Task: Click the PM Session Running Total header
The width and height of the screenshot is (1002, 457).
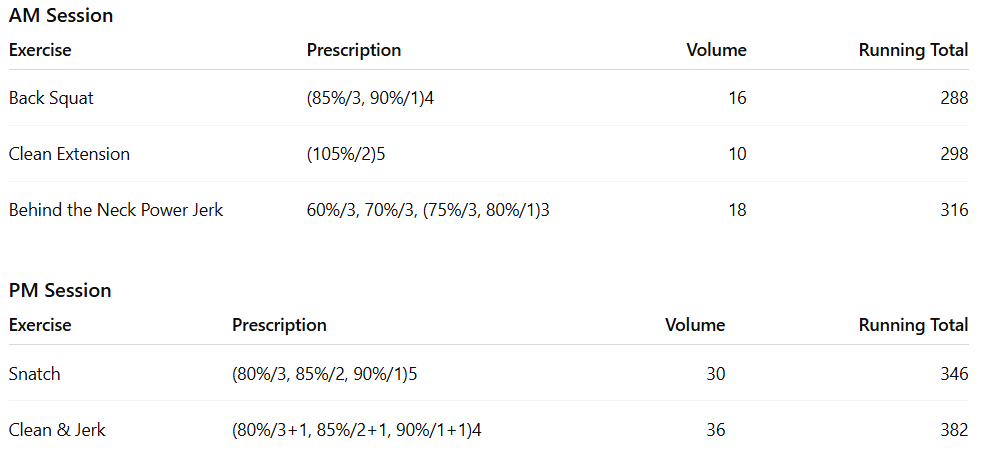Action: (913, 325)
